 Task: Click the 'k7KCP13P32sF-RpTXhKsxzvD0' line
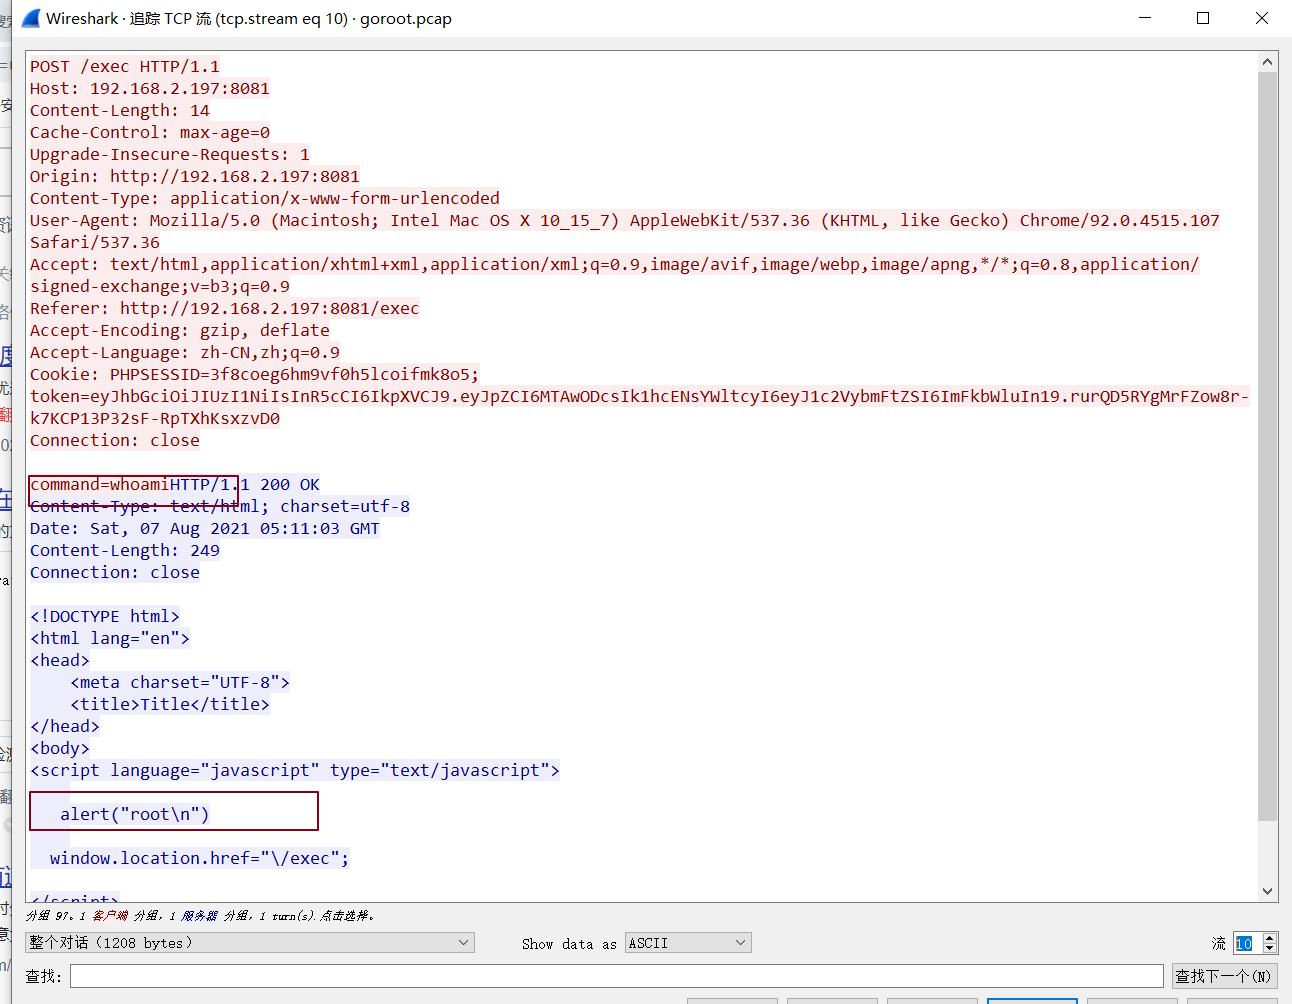tap(155, 419)
